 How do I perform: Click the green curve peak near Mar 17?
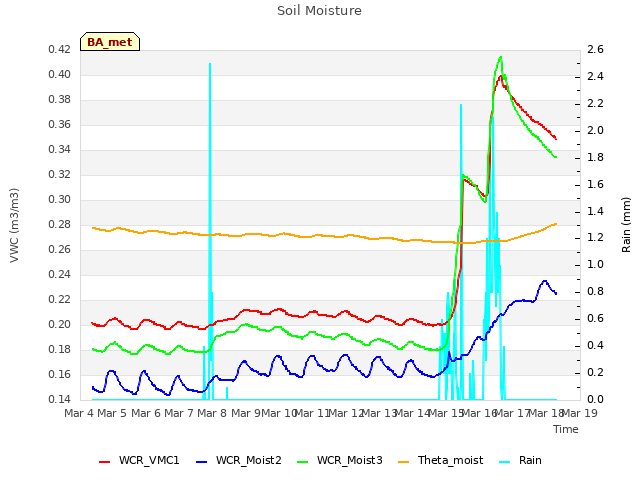(x=501, y=57)
